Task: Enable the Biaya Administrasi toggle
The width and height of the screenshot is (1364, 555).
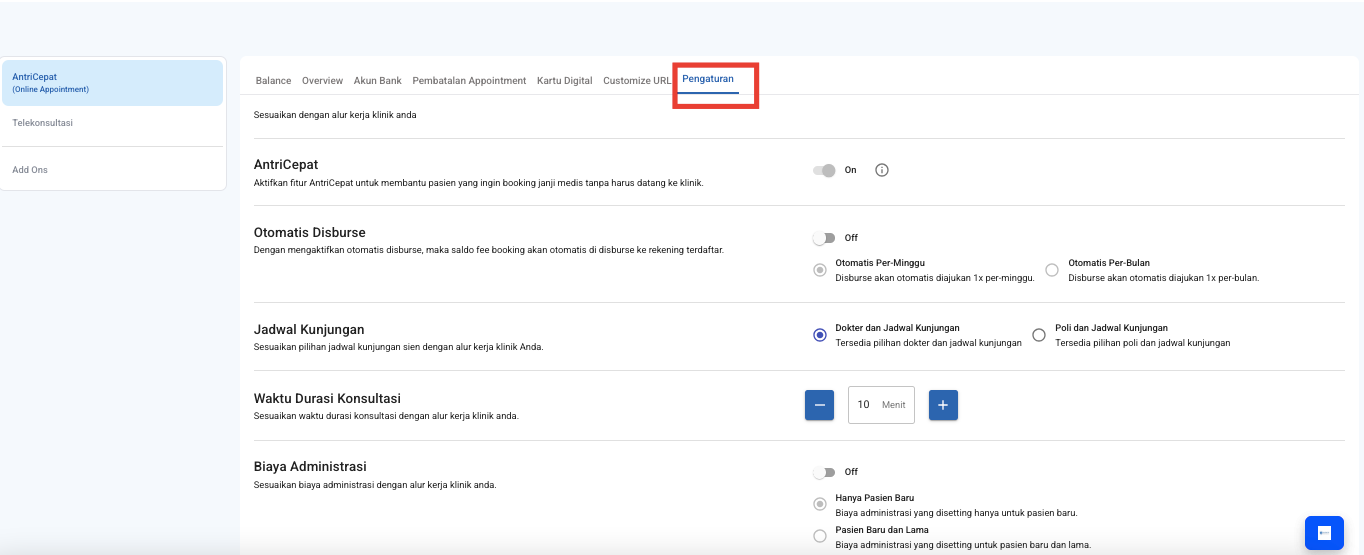Action: pos(824,472)
